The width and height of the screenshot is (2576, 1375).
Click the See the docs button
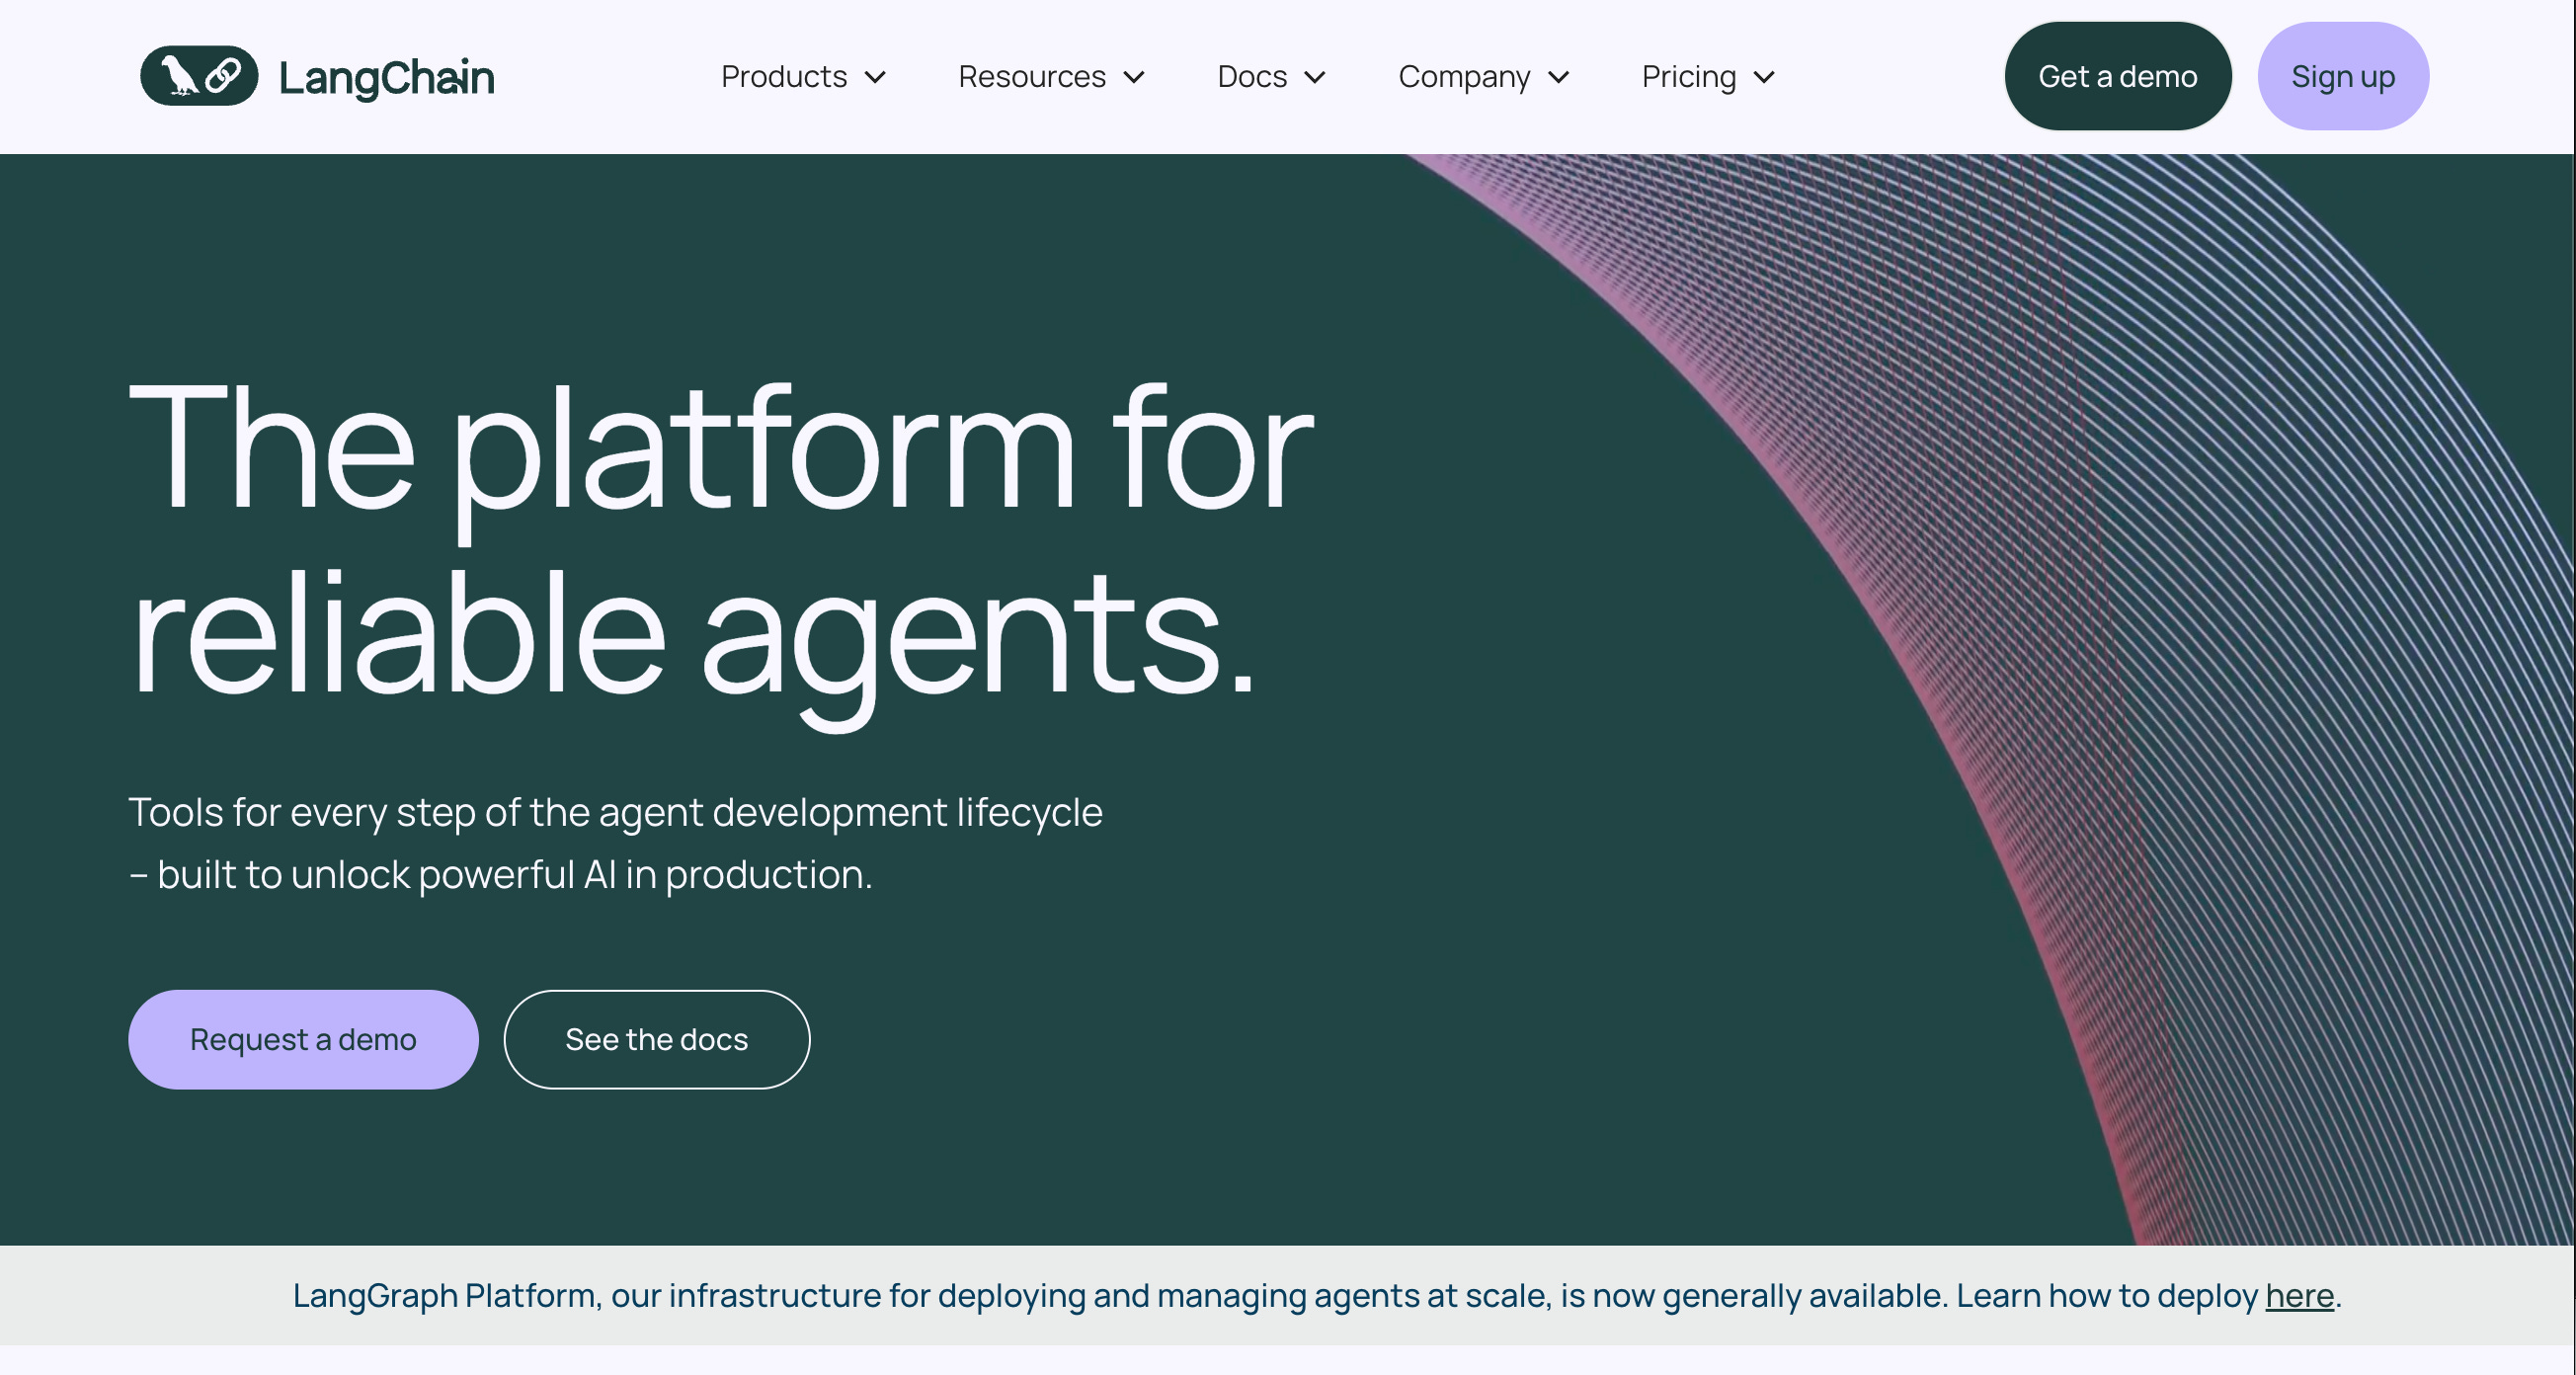point(656,1039)
